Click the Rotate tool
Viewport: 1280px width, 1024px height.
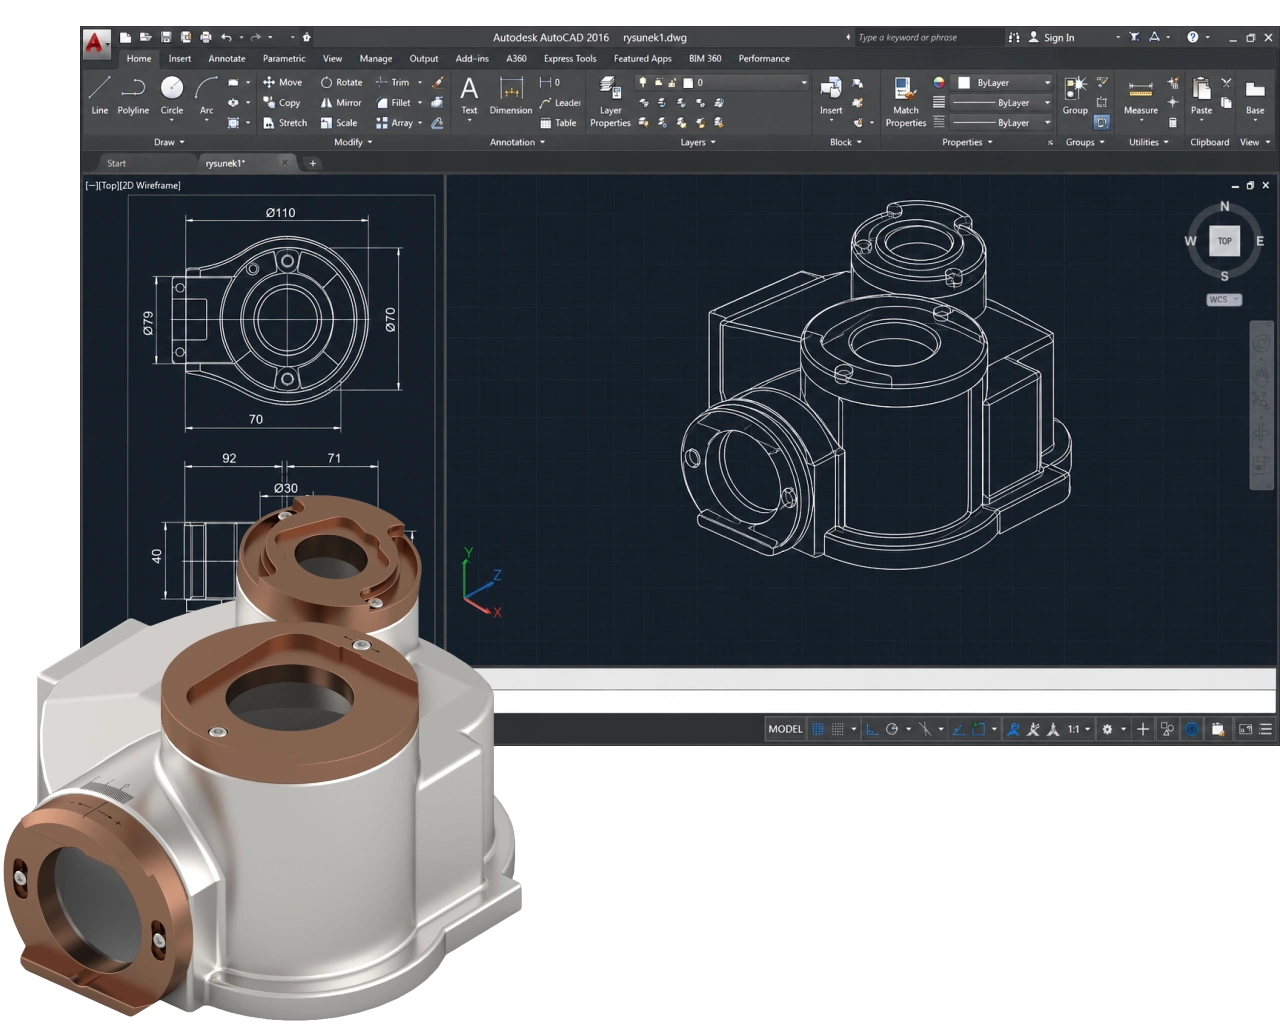341,82
